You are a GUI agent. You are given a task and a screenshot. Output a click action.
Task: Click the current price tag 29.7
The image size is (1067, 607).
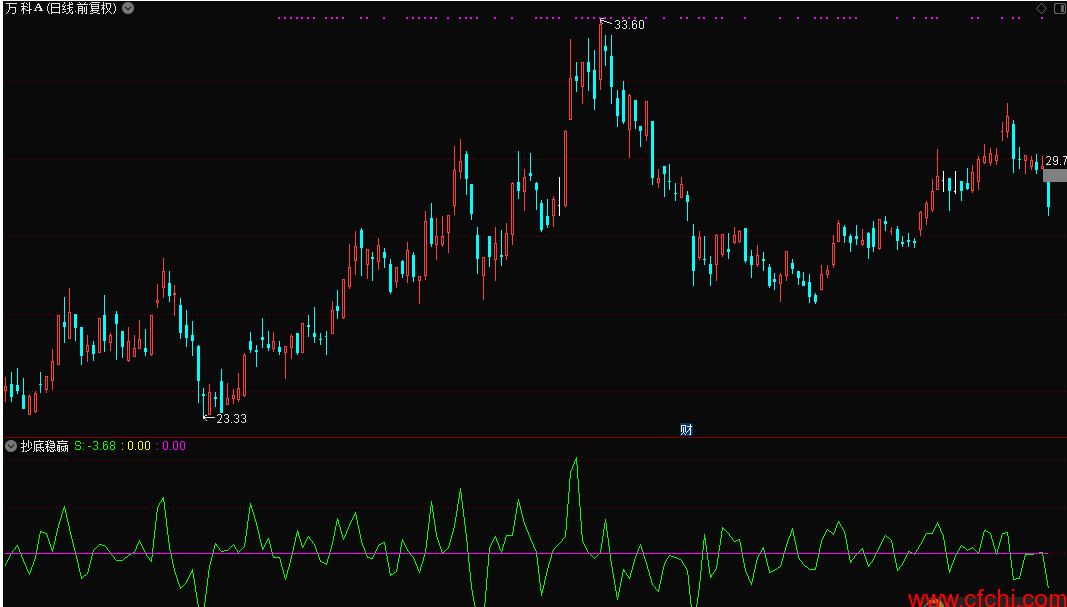coord(1055,161)
